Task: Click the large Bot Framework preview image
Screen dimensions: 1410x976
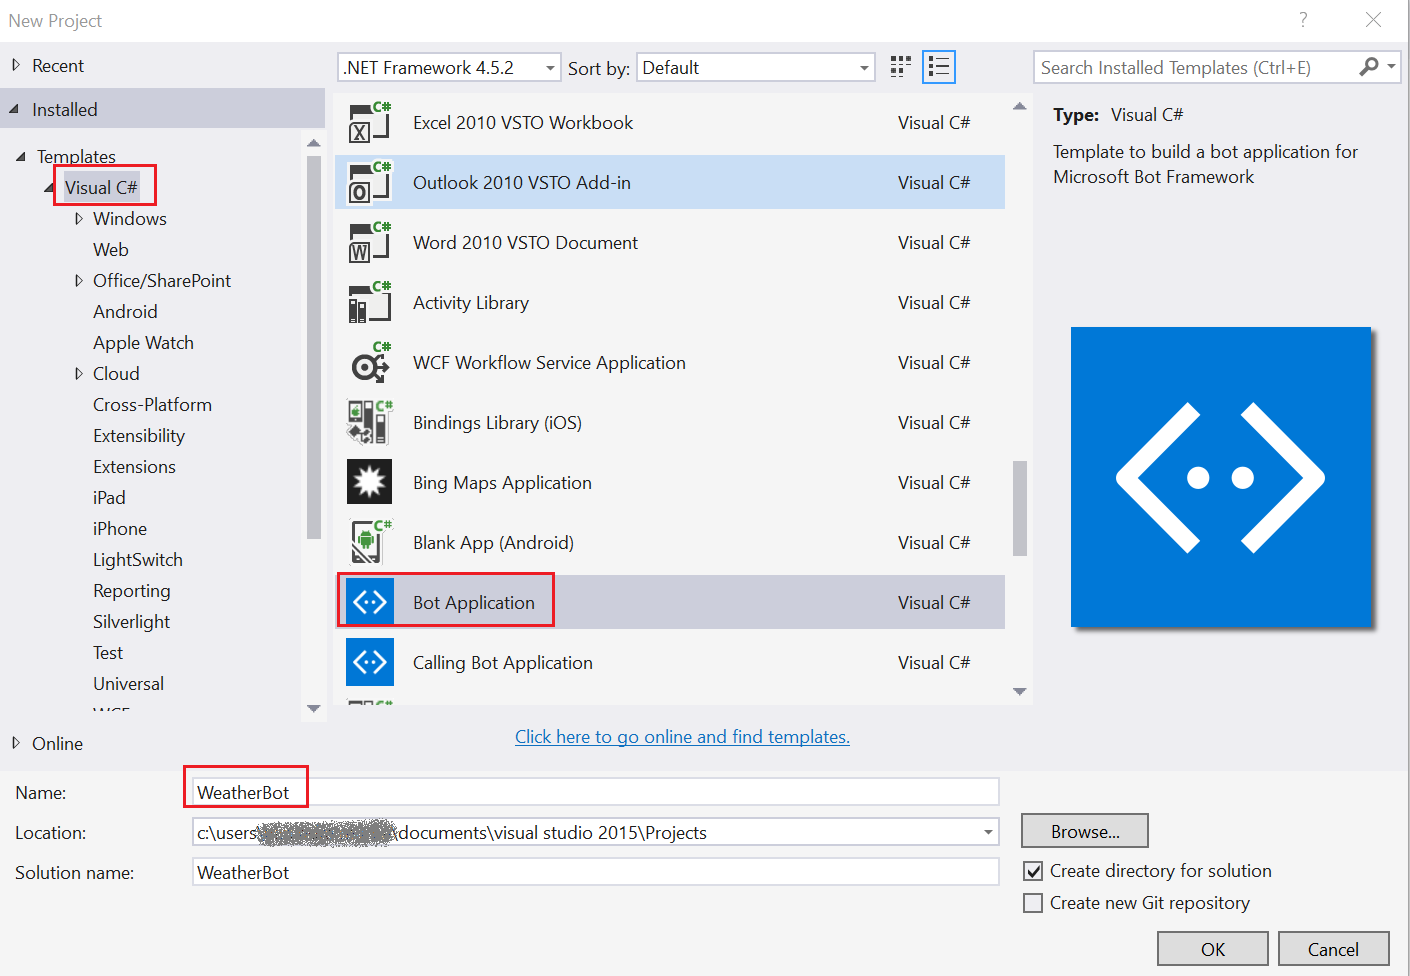Action: click(x=1221, y=477)
